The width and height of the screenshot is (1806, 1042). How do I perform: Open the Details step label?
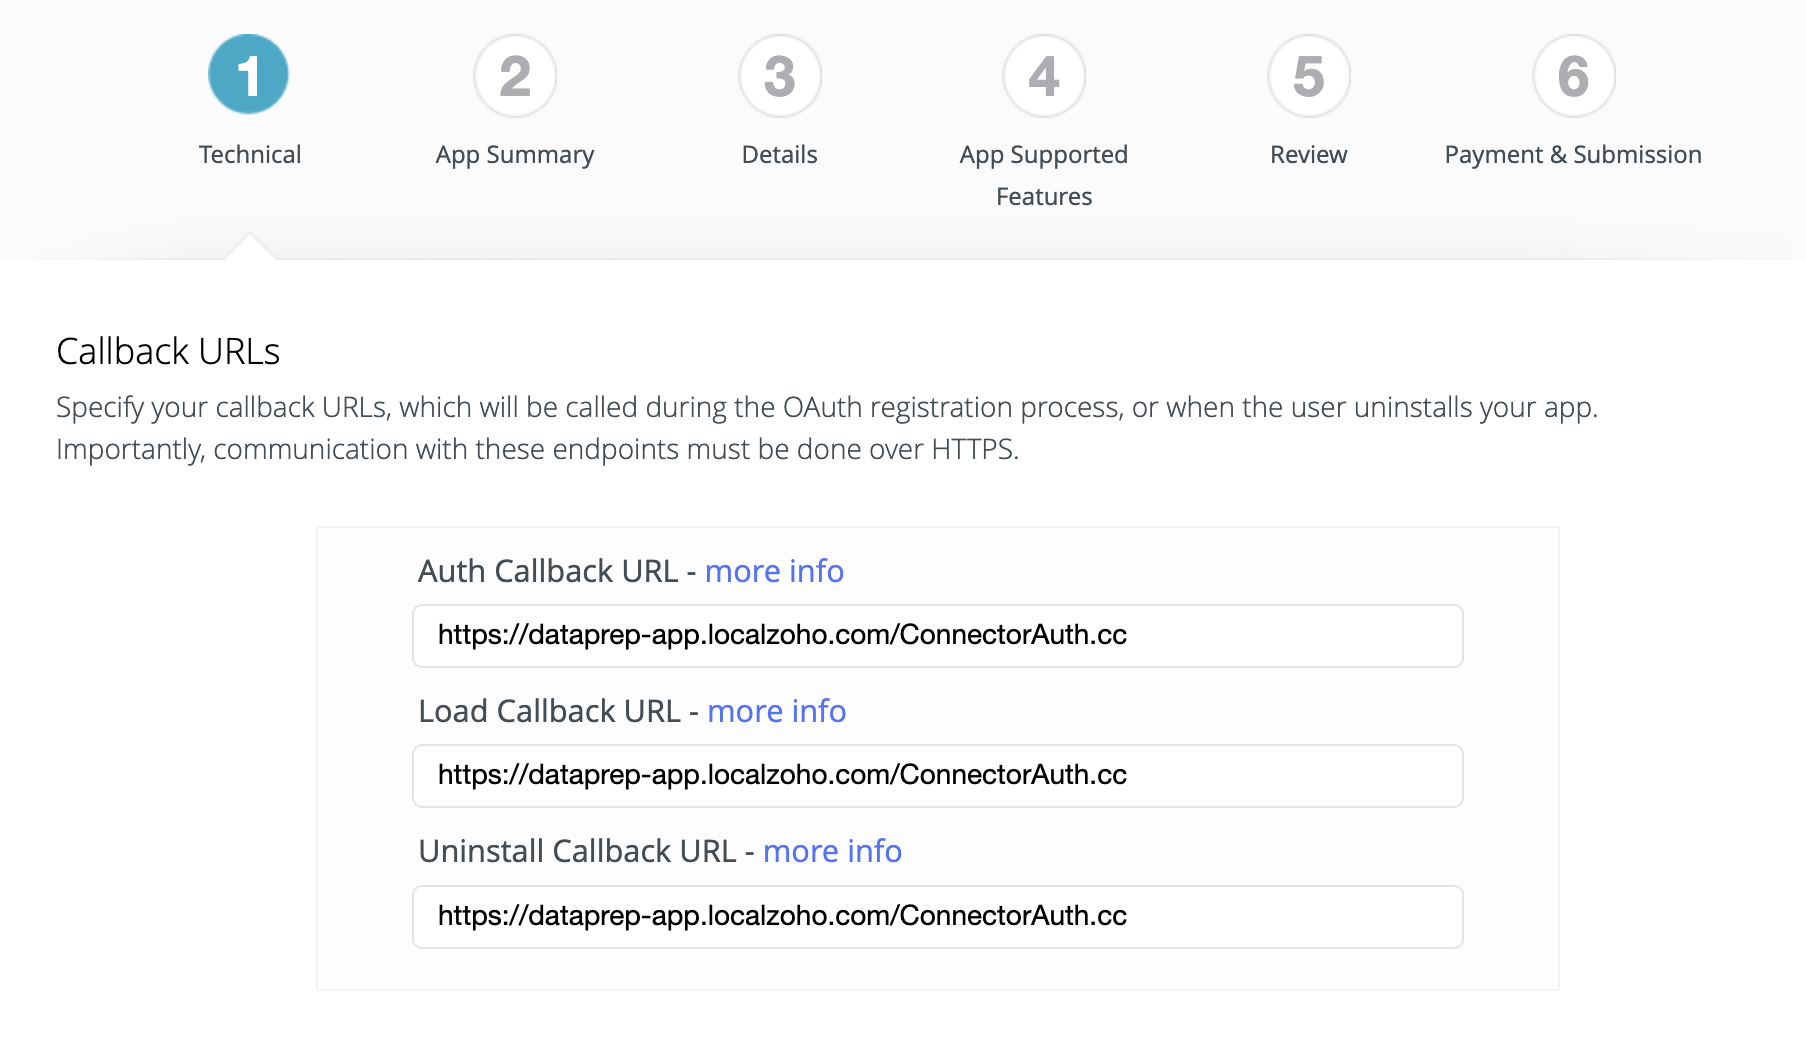(x=780, y=155)
